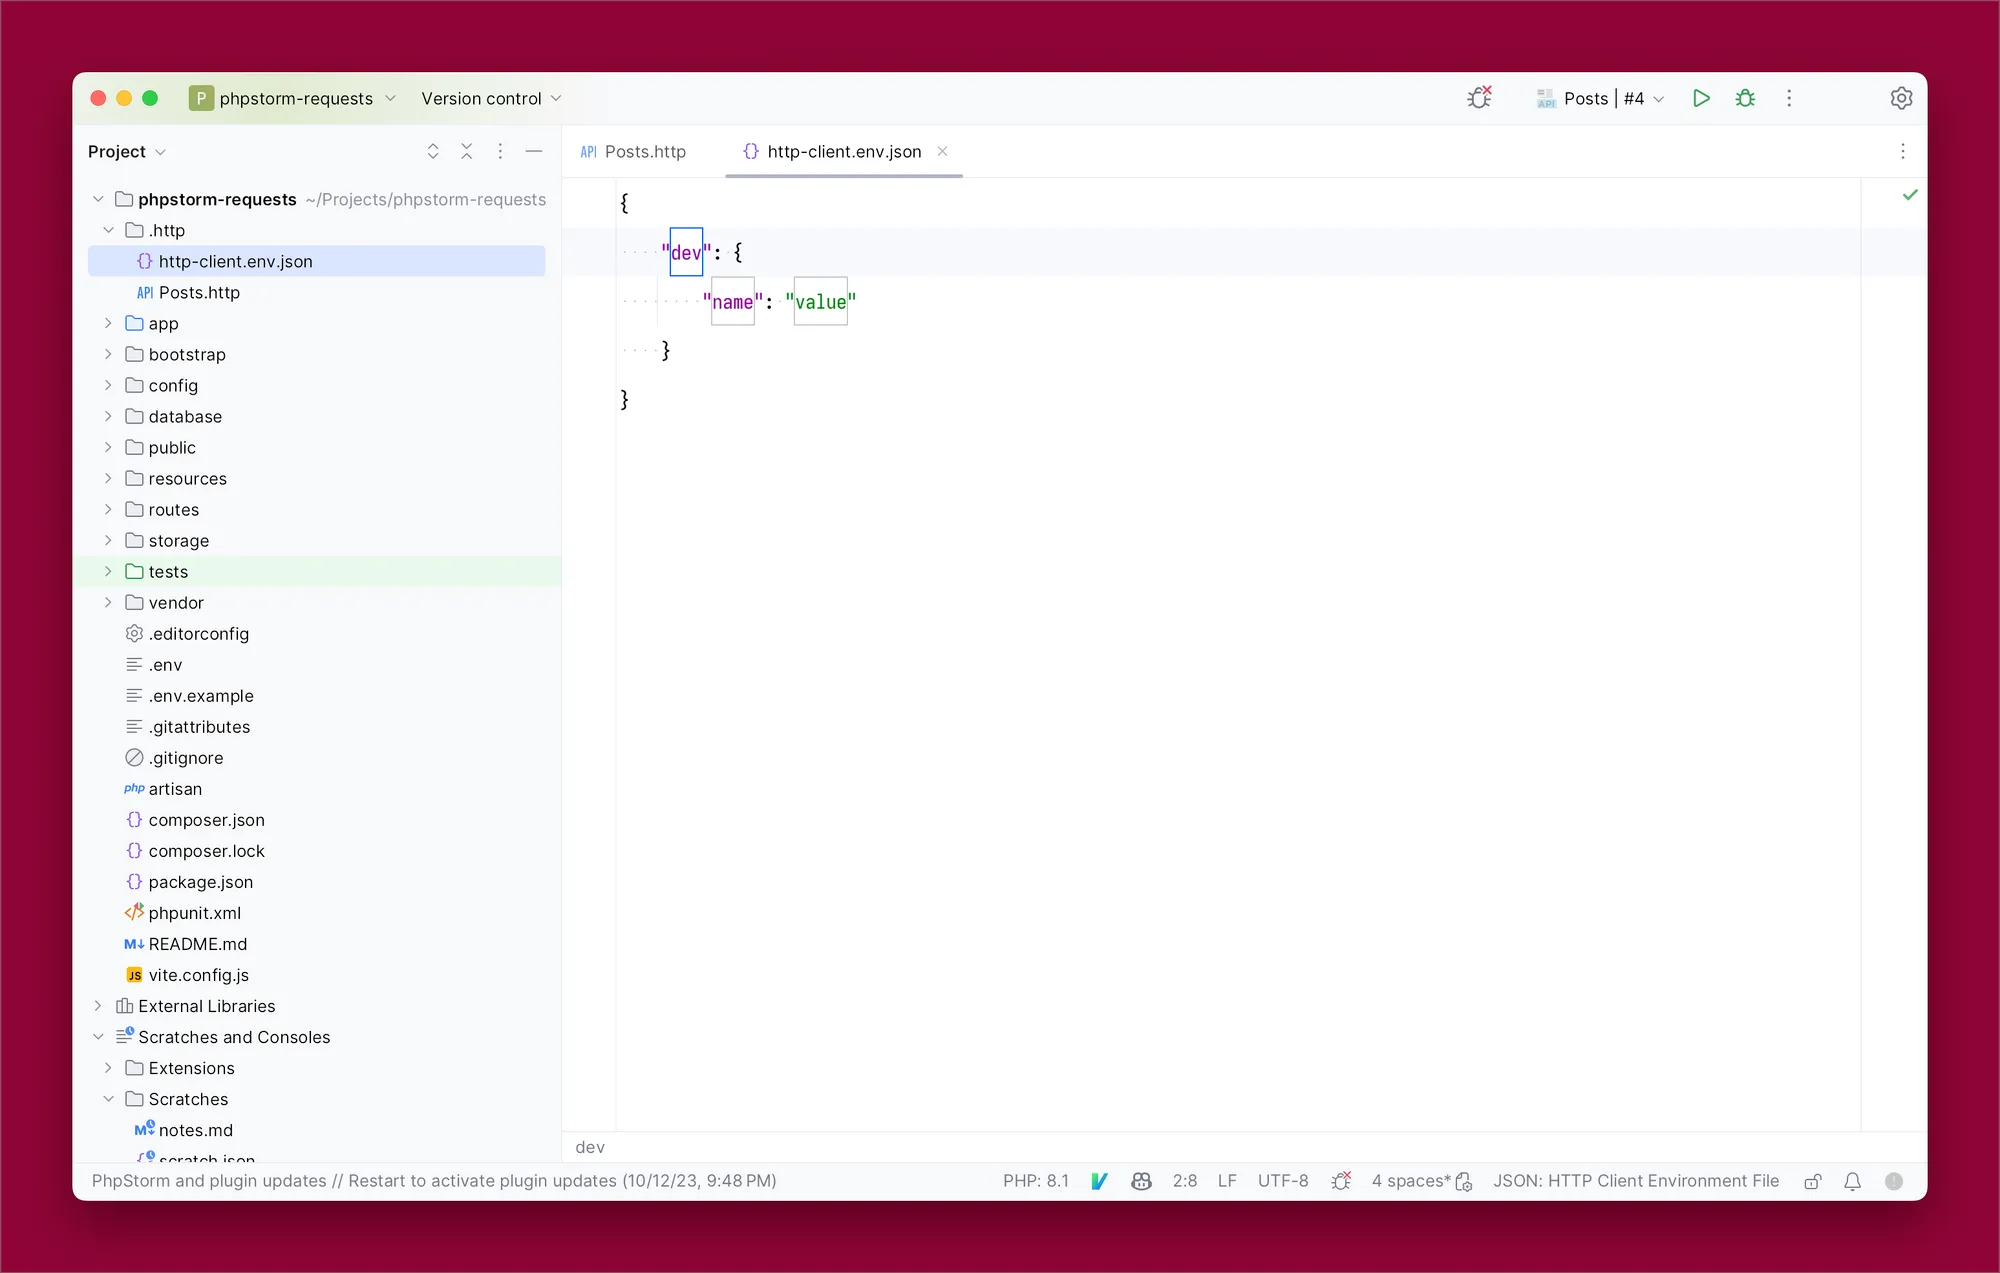Click Expand All in Project panel
The image size is (2000, 1273).
433,151
